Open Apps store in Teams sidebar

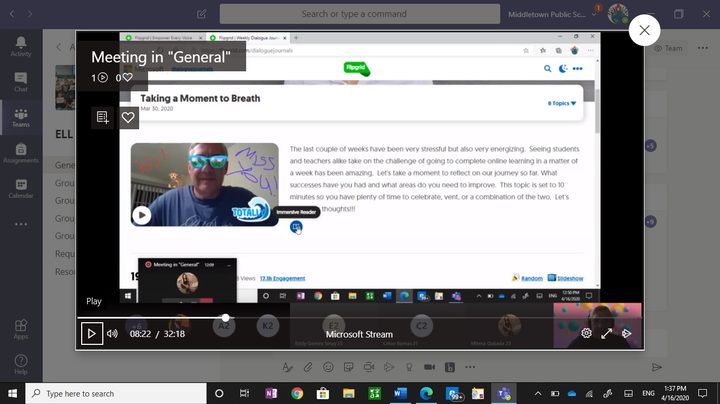(x=21, y=329)
